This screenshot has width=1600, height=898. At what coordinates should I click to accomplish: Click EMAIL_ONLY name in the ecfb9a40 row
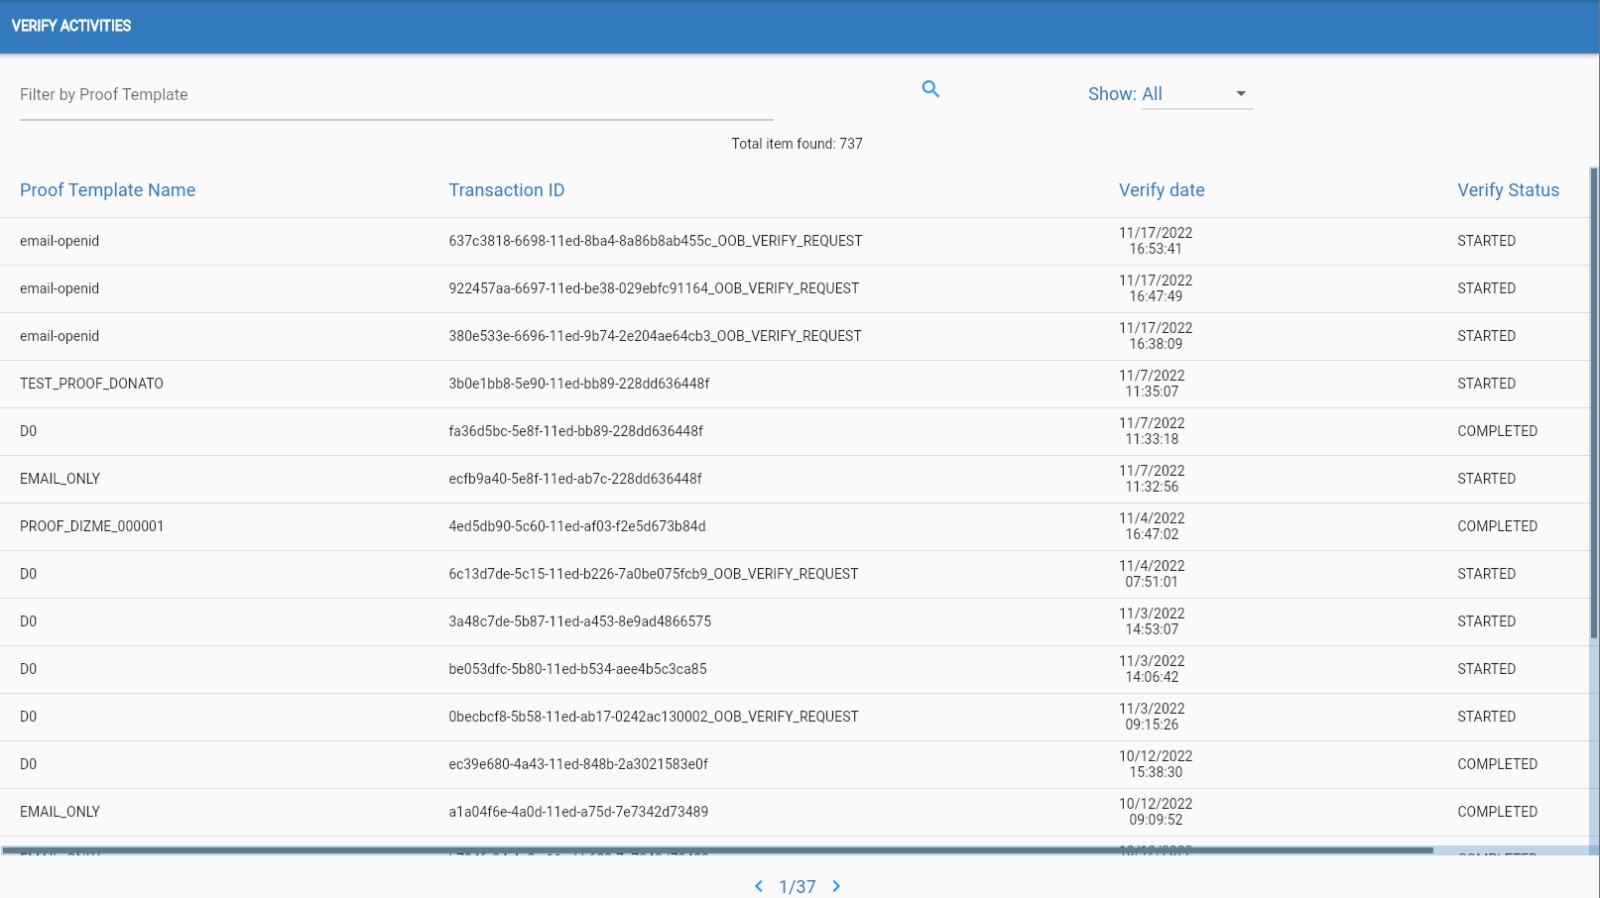(60, 479)
